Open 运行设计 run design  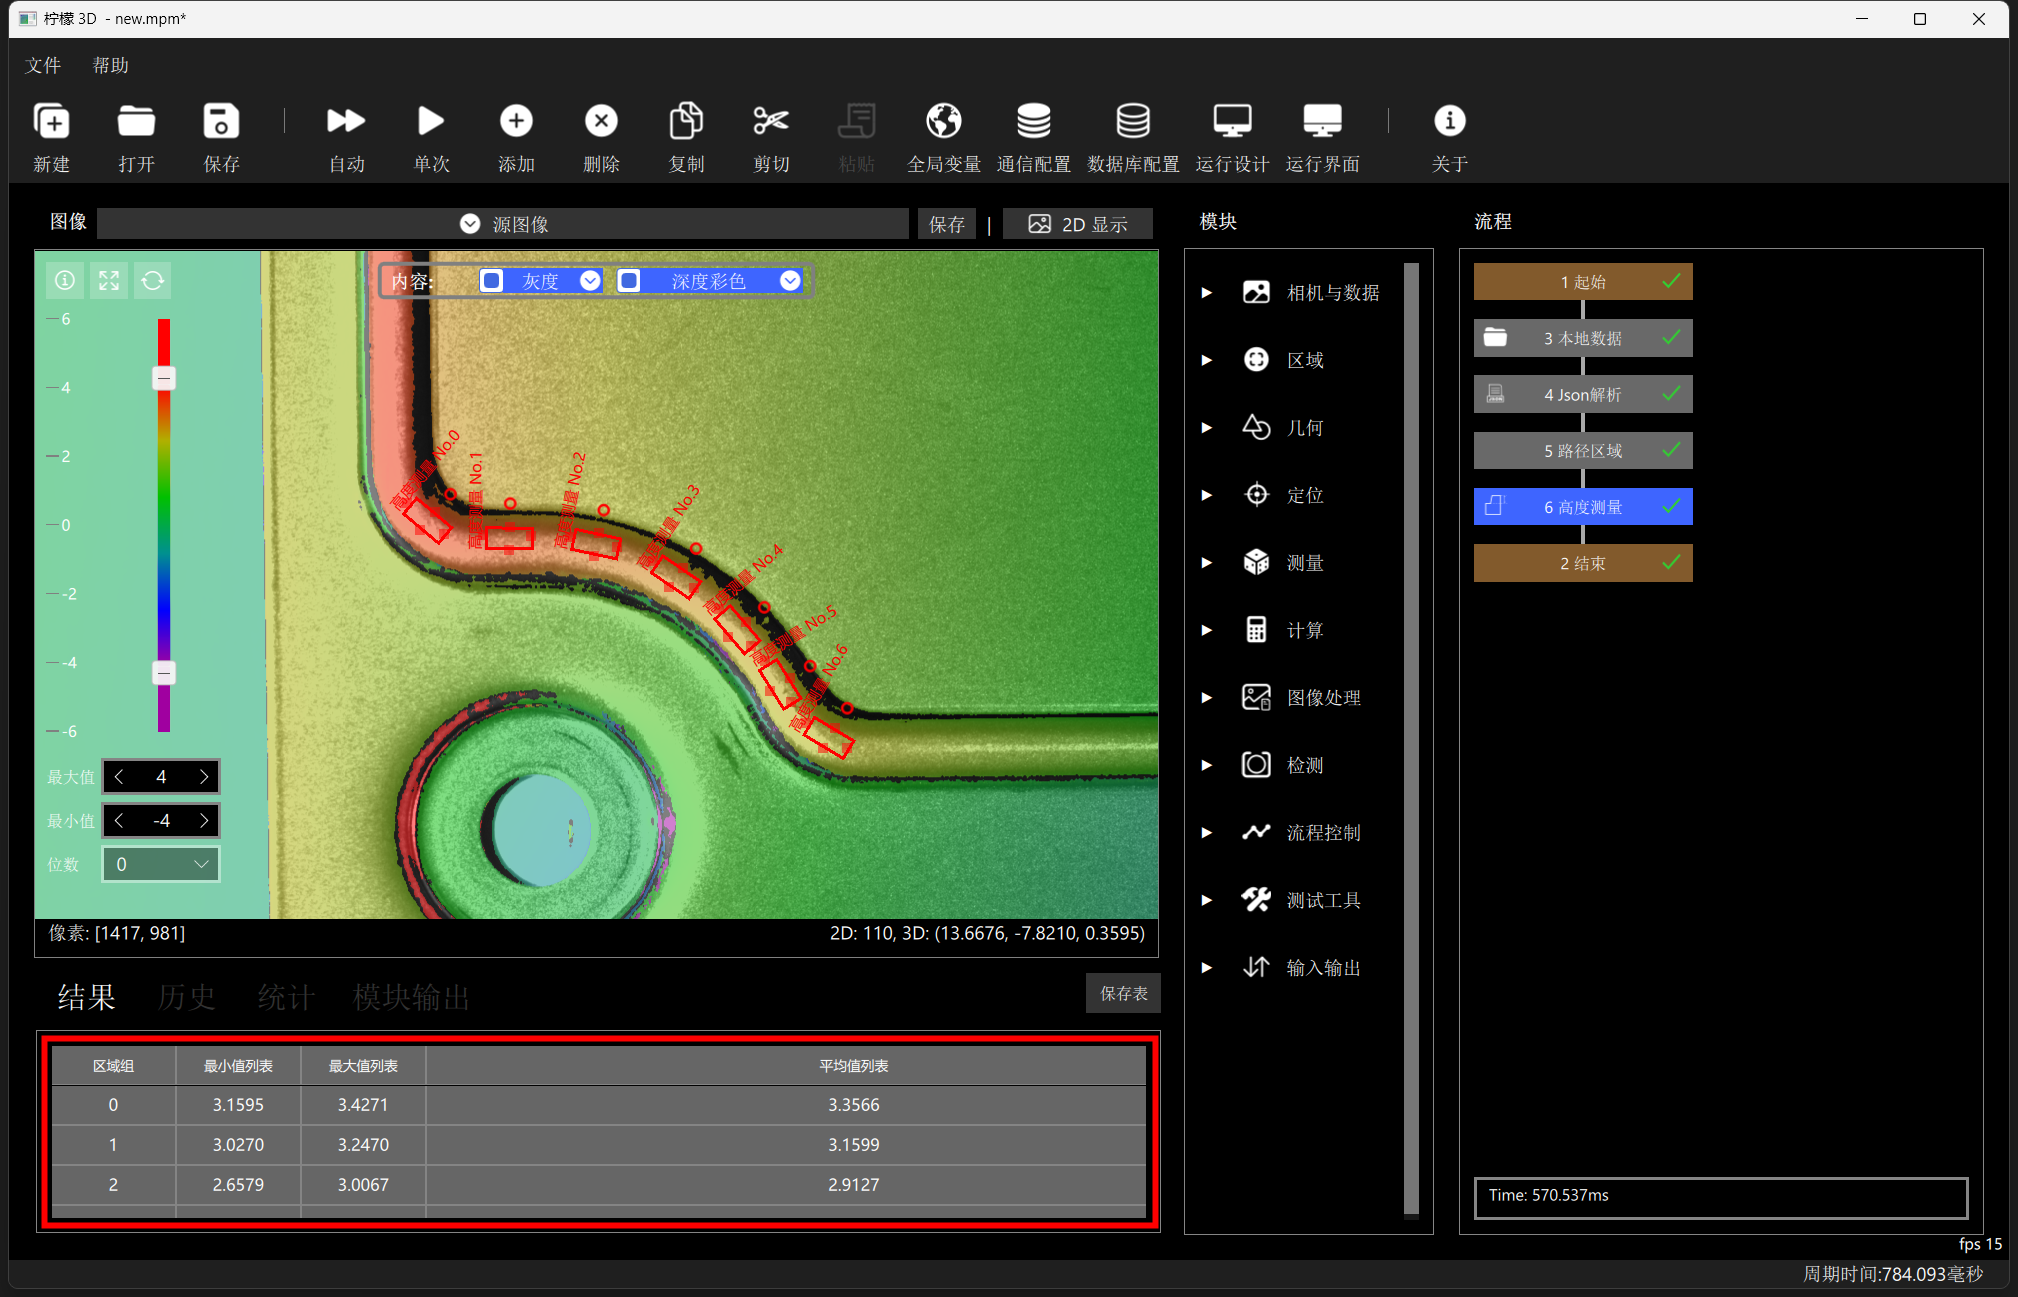point(1232,121)
